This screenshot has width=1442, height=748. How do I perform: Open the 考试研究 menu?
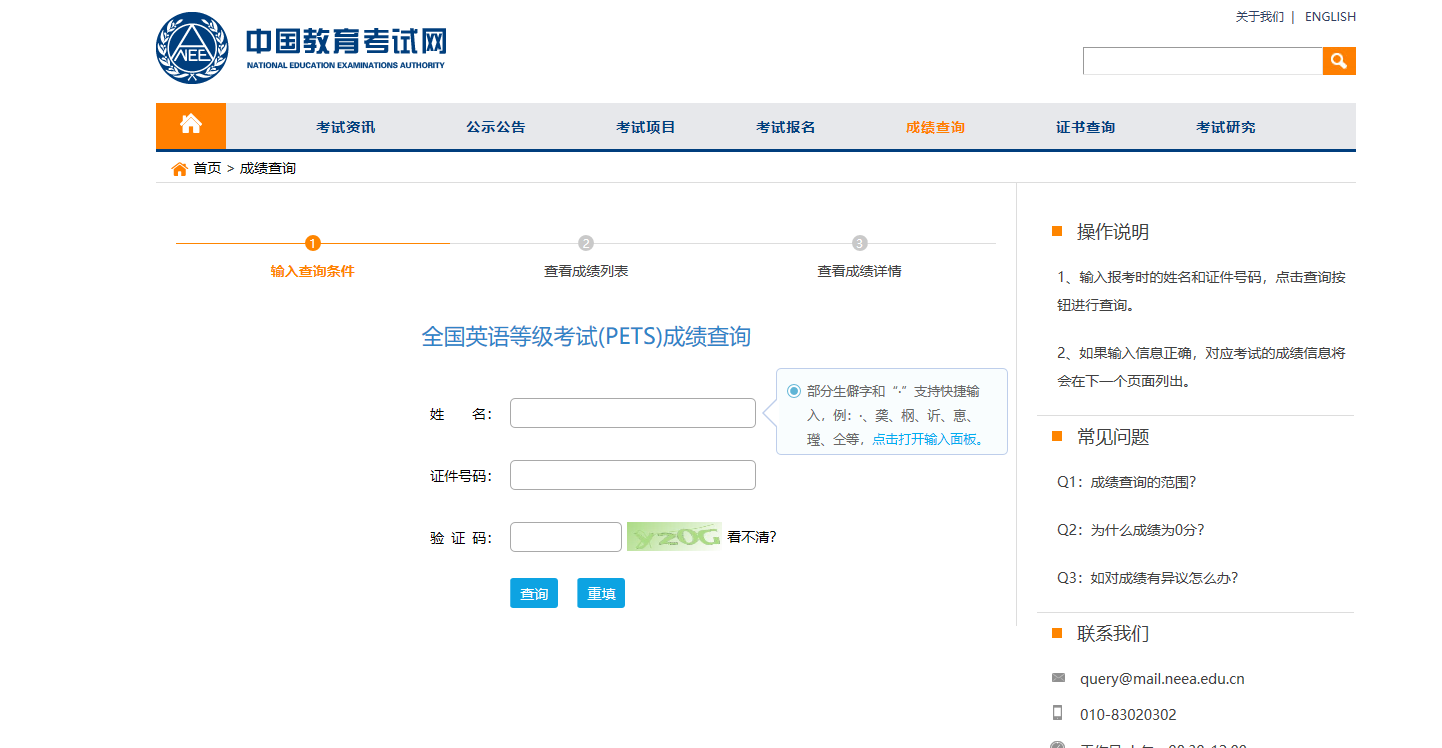(x=1226, y=127)
